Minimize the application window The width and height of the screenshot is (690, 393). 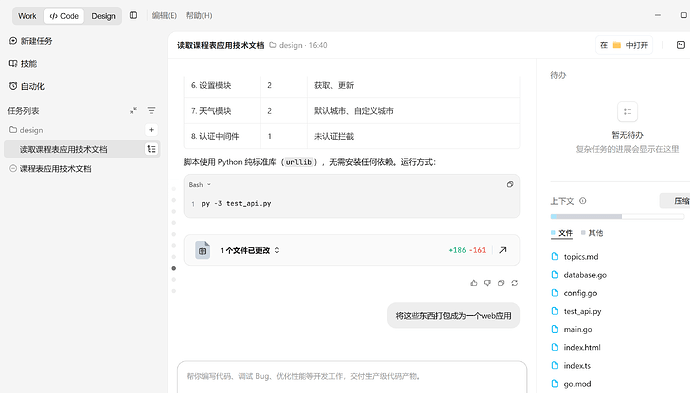tap(657, 15)
